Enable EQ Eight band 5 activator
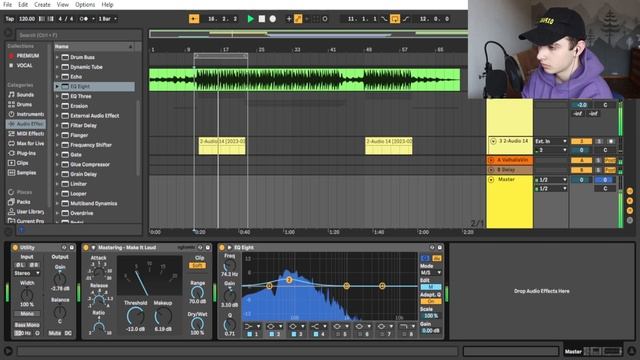The width and height of the screenshot is (640, 360). pos(337,334)
